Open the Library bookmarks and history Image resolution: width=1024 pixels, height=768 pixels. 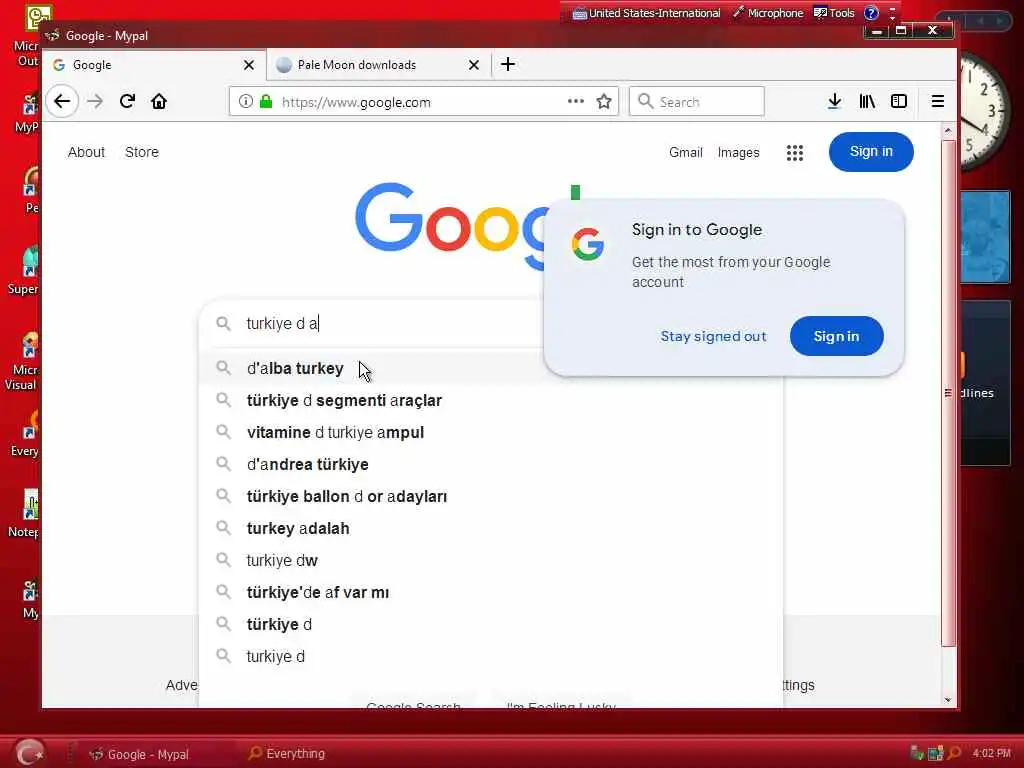pos(867,101)
